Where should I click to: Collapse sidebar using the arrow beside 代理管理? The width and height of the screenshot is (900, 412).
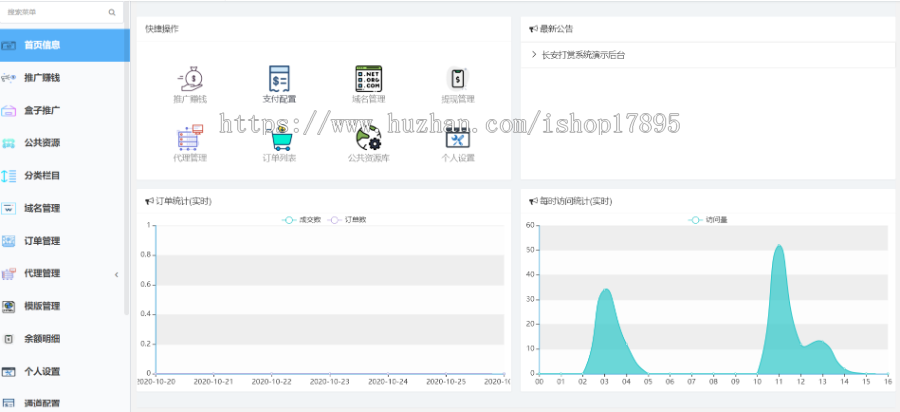(x=116, y=274)
